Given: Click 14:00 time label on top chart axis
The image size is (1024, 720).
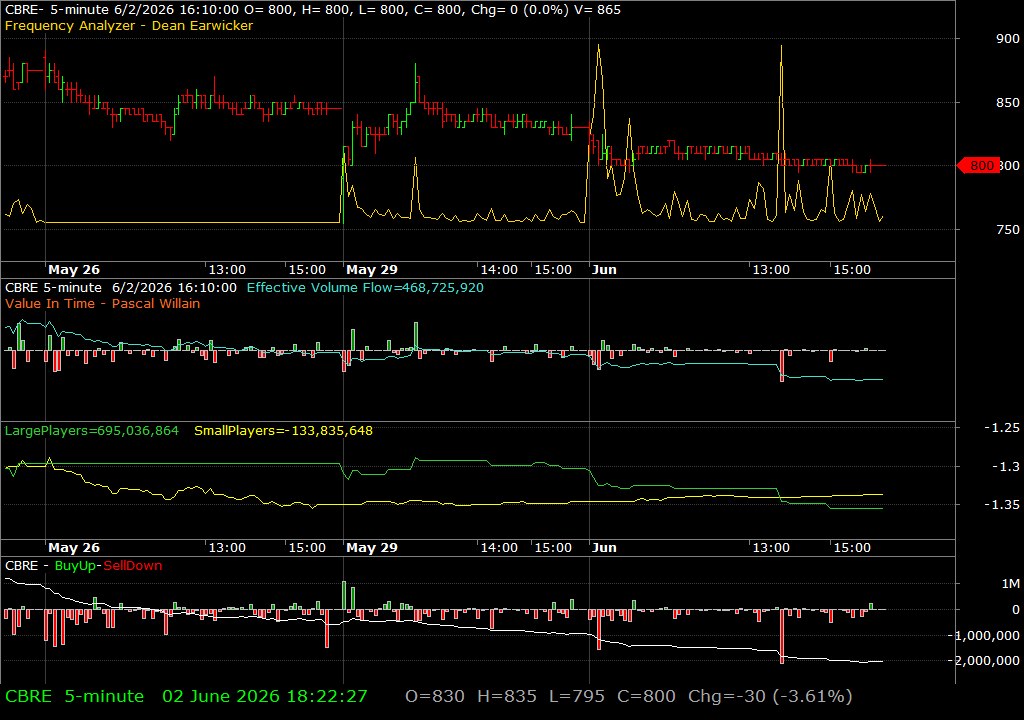Looking at the screenshot, I should [x=499, y=269].
